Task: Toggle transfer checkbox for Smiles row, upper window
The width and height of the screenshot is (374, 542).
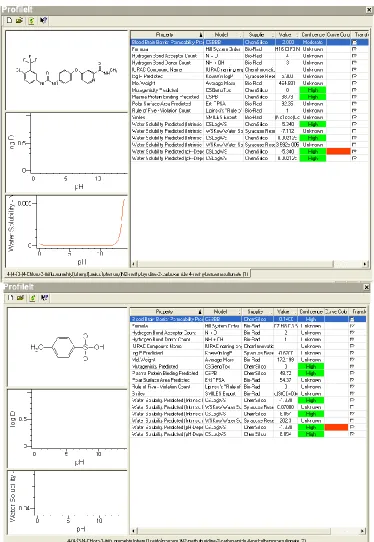Action: point(354,117)
